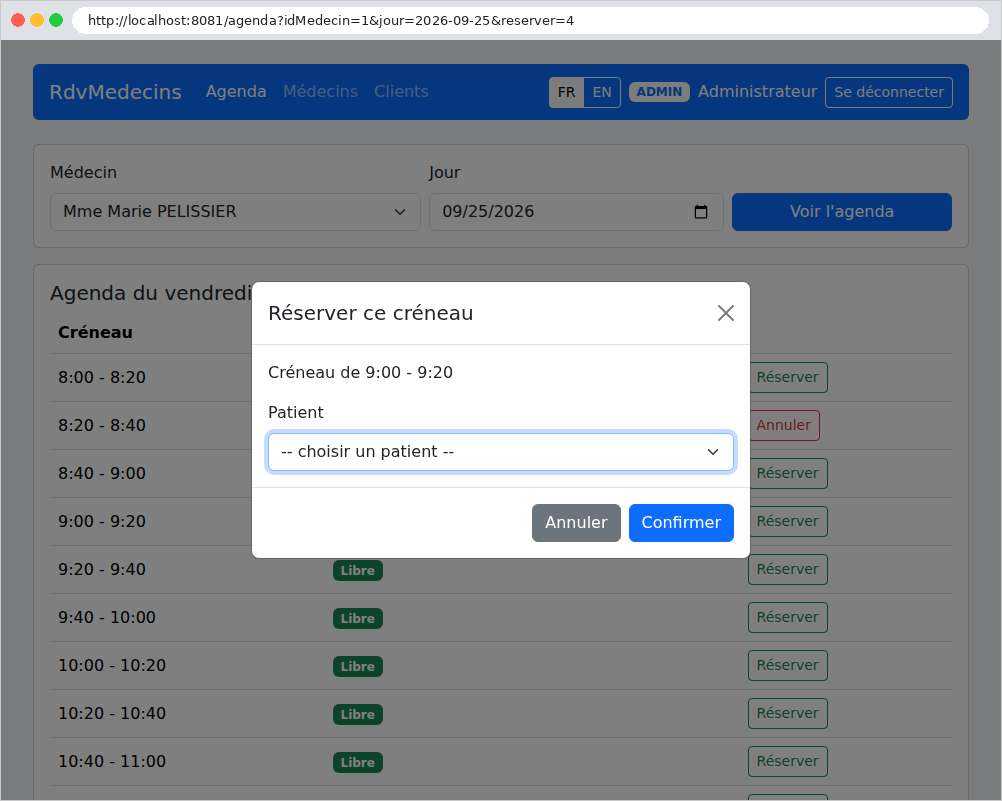Open the Agenda navigation item

(x=236, y=91)
